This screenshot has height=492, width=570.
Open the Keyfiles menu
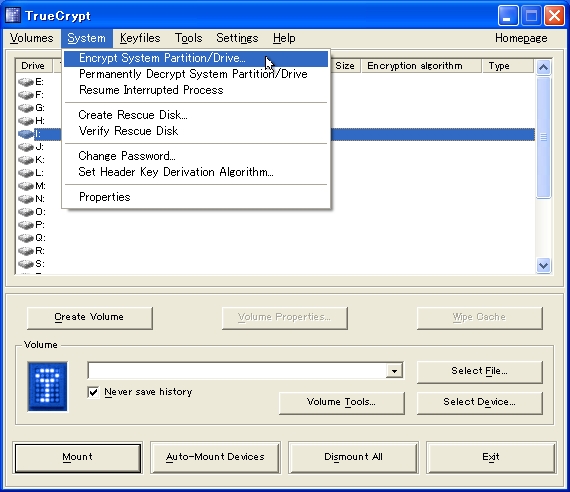140,38
